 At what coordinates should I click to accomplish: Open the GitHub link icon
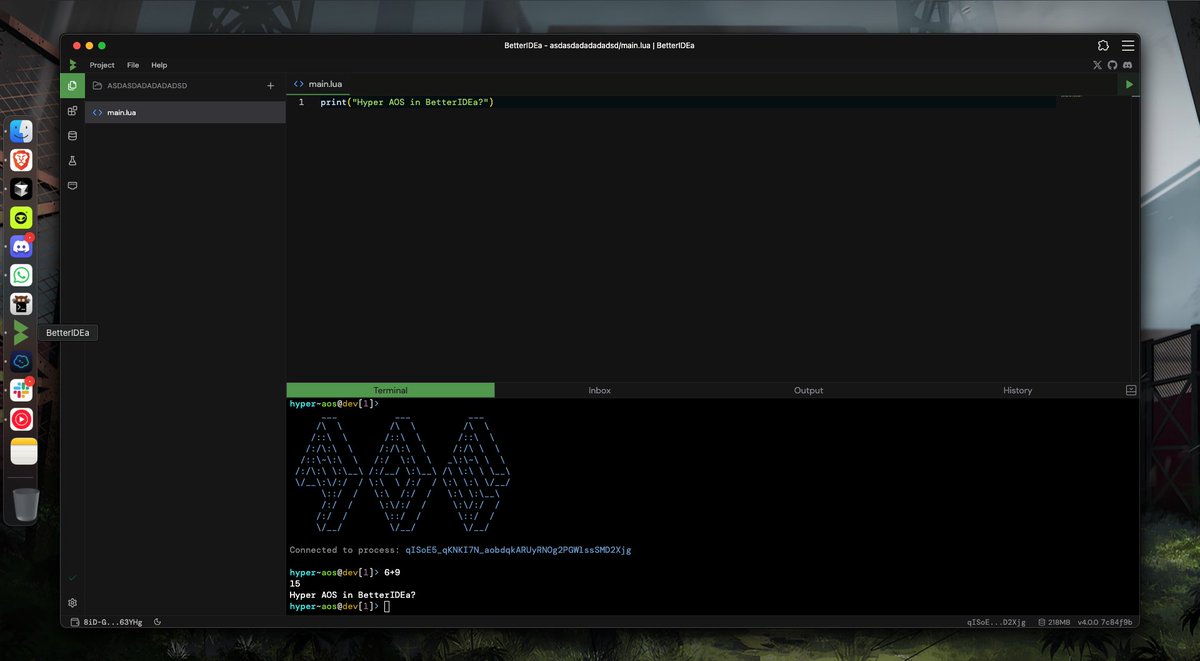1113,65
